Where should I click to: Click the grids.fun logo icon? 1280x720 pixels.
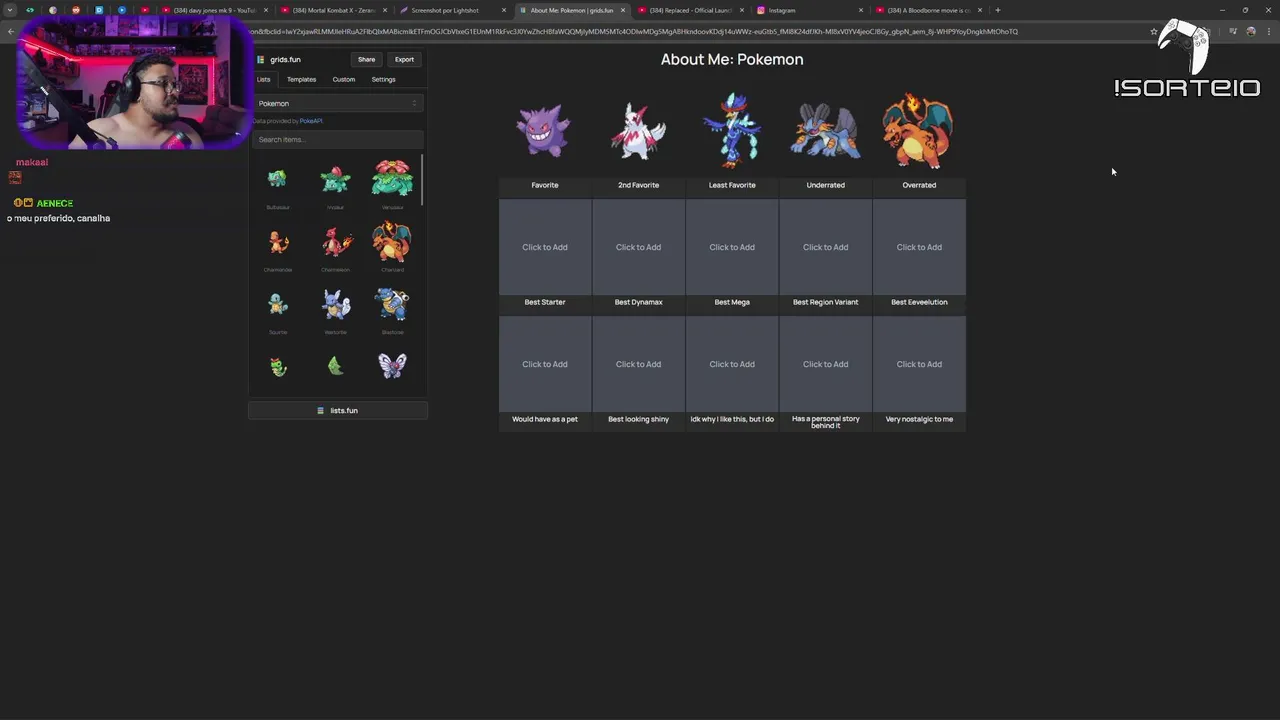[x=261, y=59]
